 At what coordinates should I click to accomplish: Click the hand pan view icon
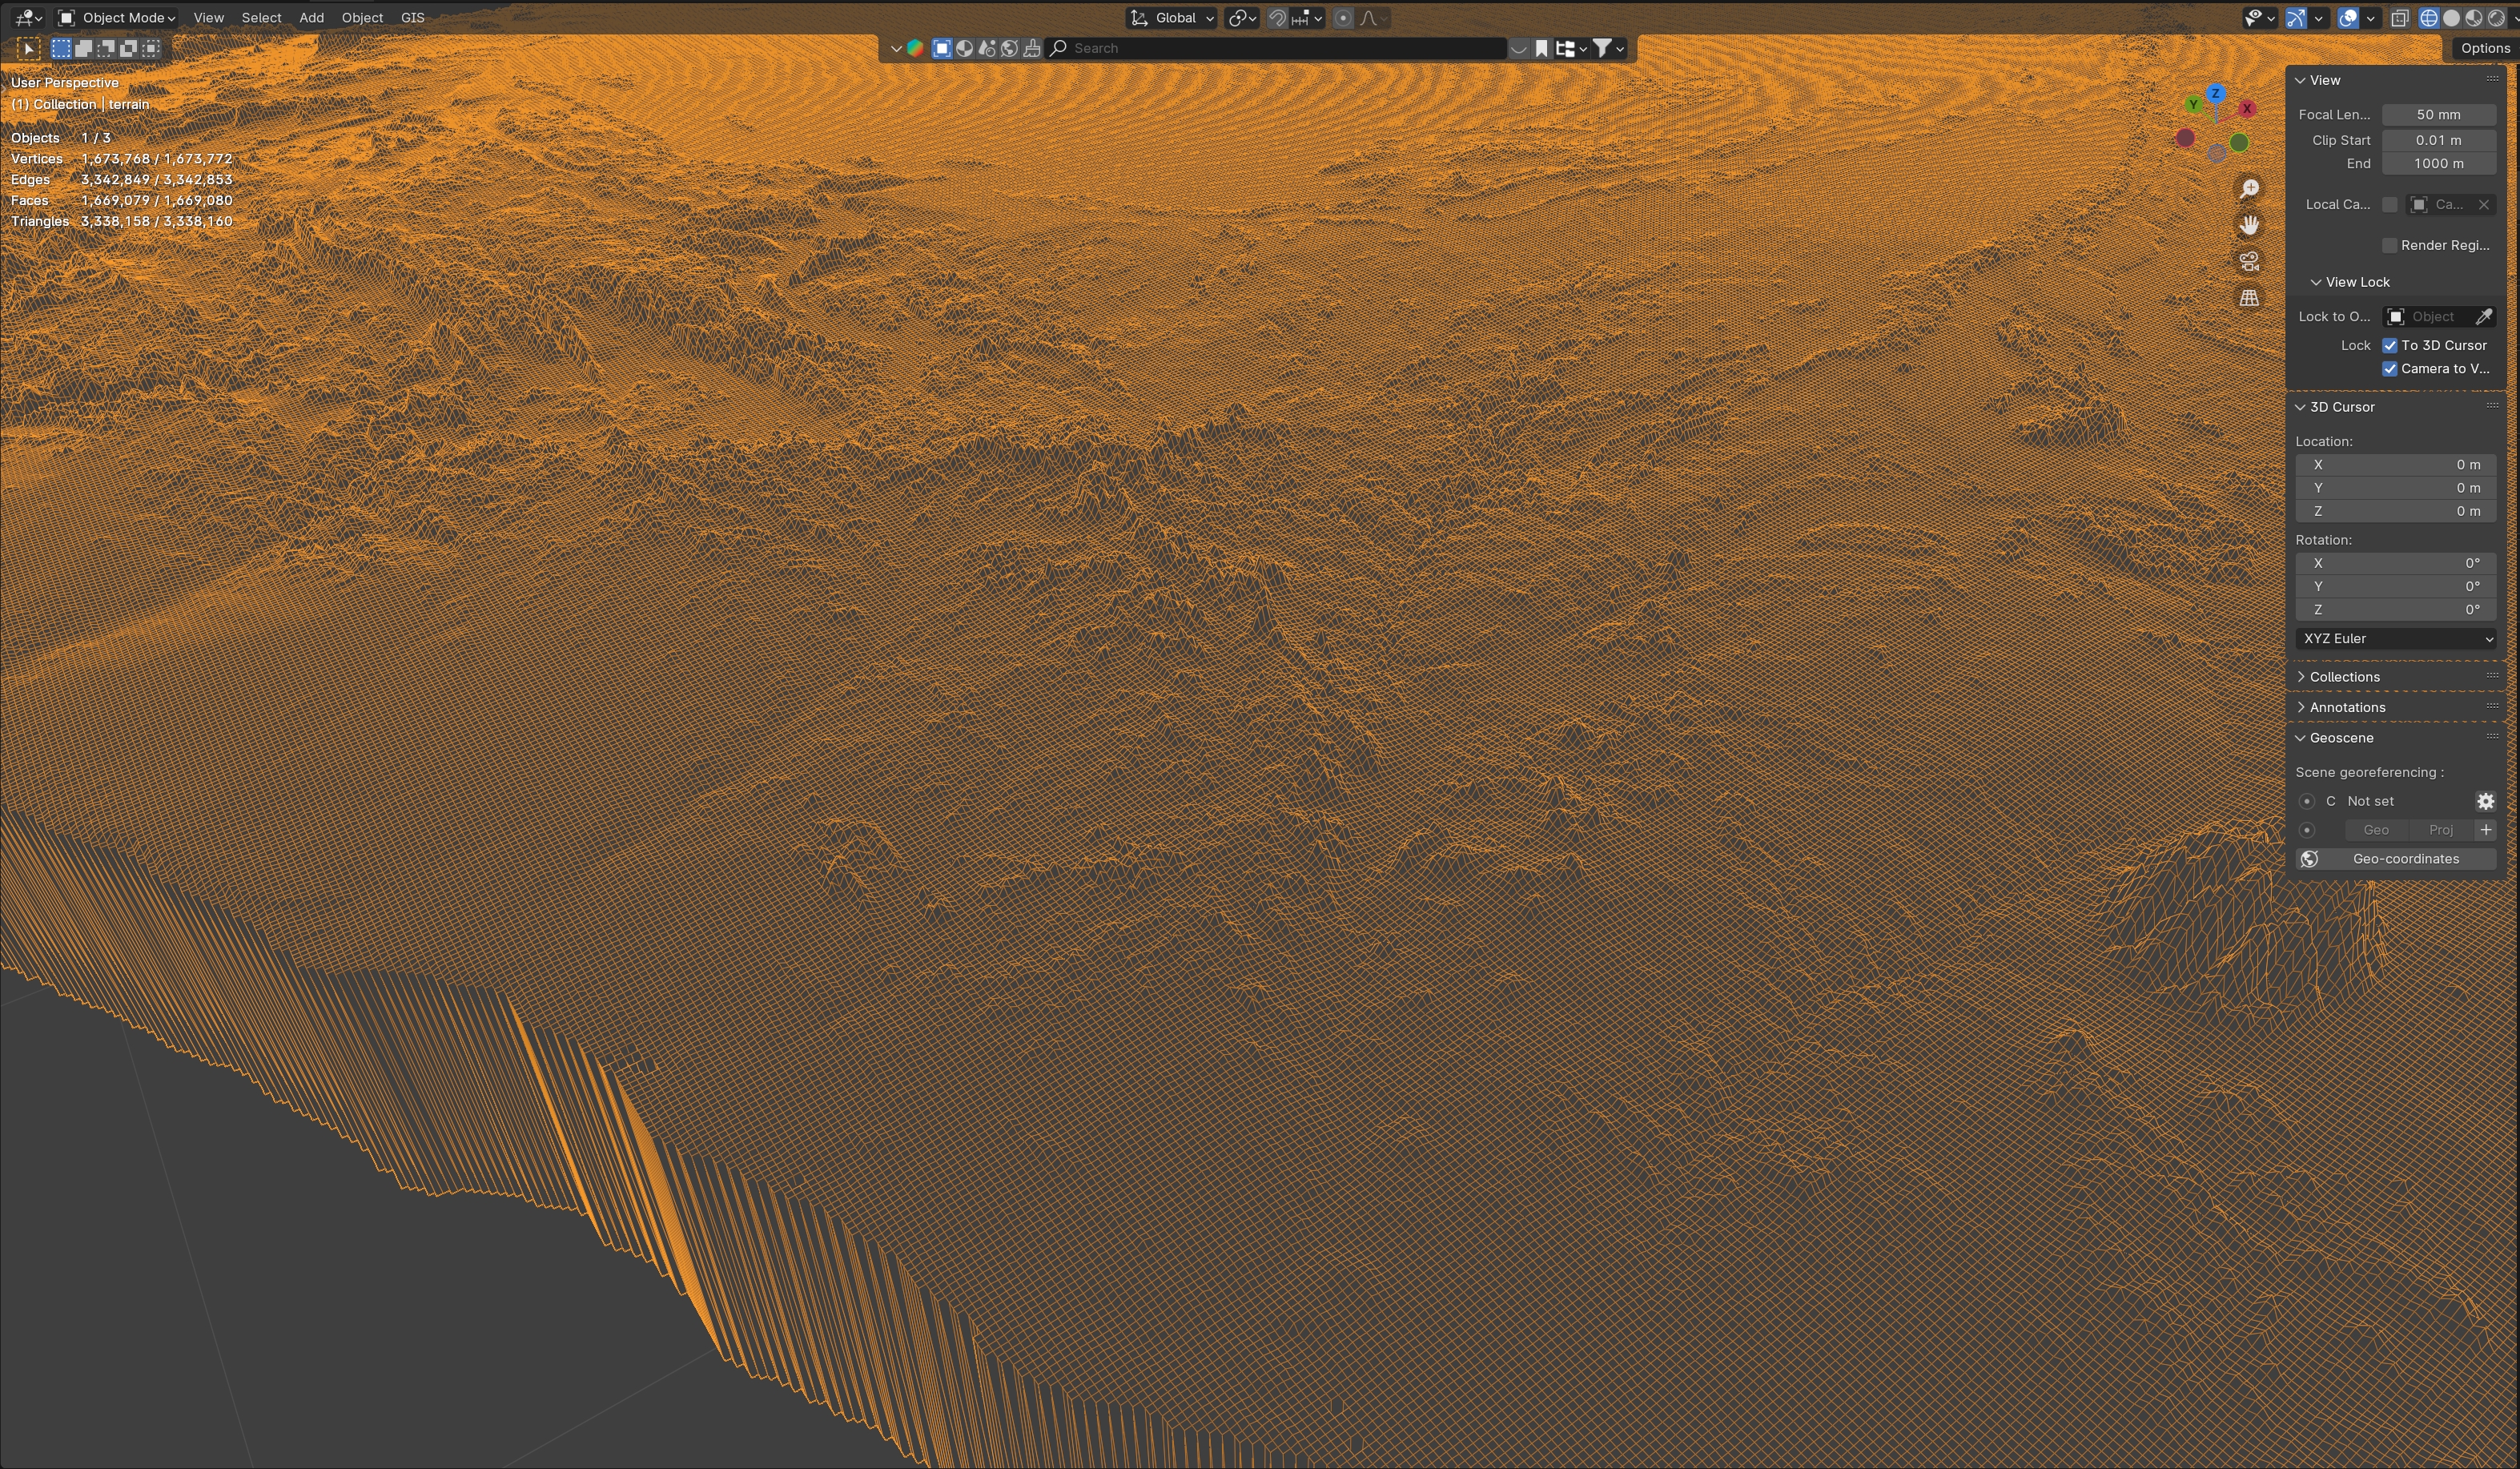point(2249,225)
